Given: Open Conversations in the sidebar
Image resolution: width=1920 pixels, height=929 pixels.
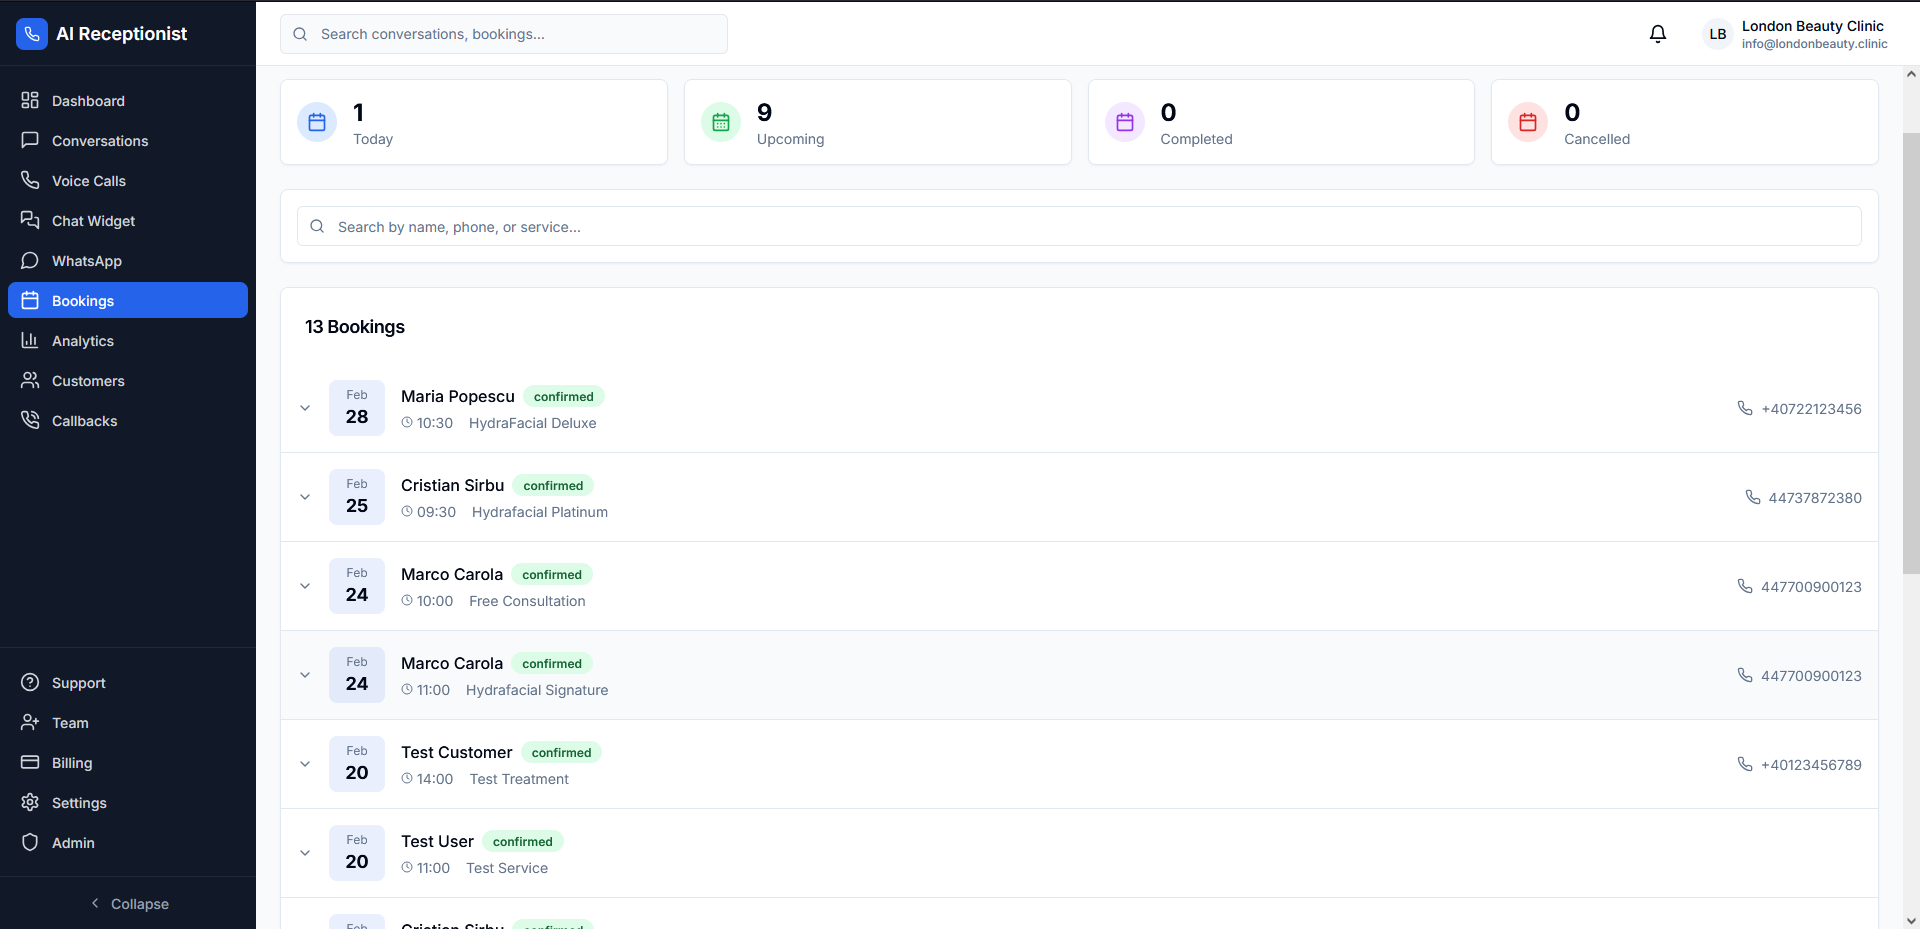Looking at the screenshot, I should pyautogui.click(x=100, y=141).
